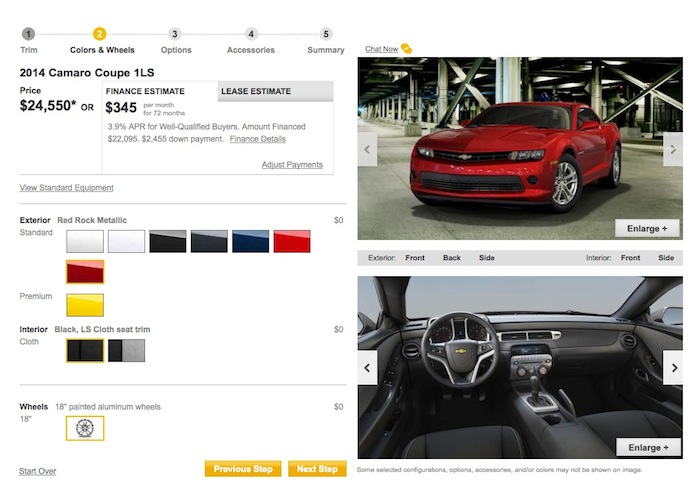Show the Exterior Back view
This screenshot has height=491, width=700.
(451, 258)
